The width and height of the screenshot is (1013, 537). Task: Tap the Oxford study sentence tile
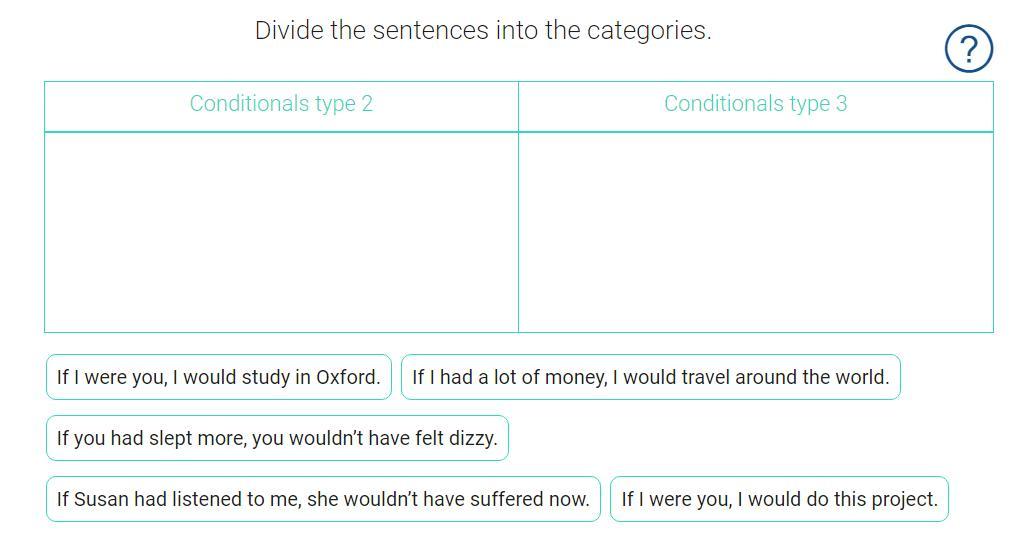click(218, 377)
